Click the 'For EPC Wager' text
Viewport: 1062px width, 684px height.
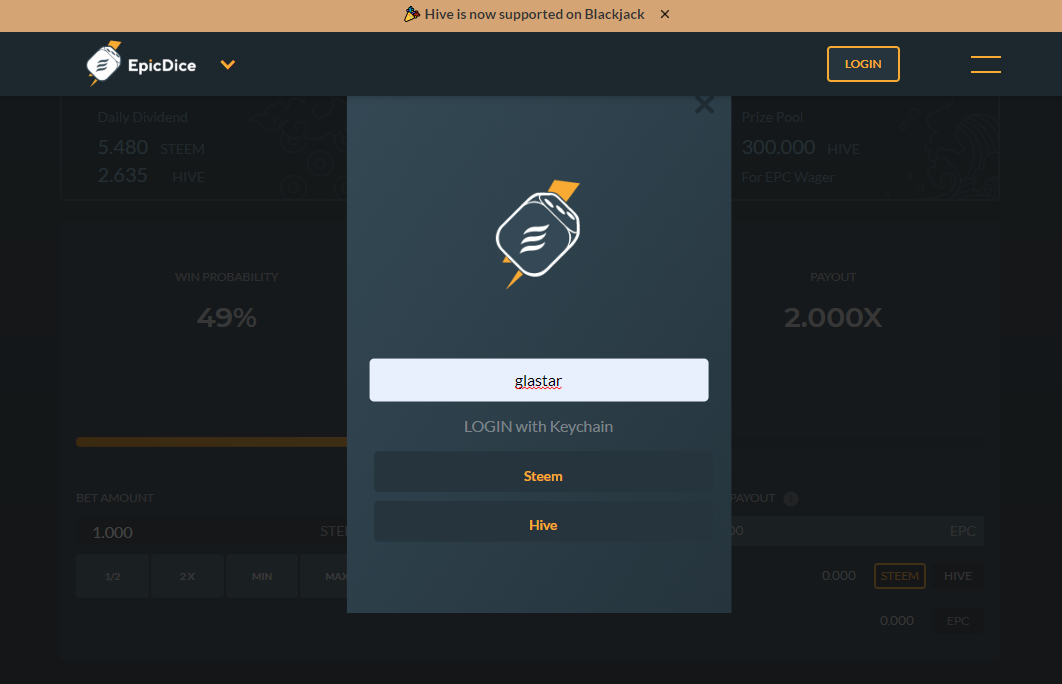[x=788, y=177]
